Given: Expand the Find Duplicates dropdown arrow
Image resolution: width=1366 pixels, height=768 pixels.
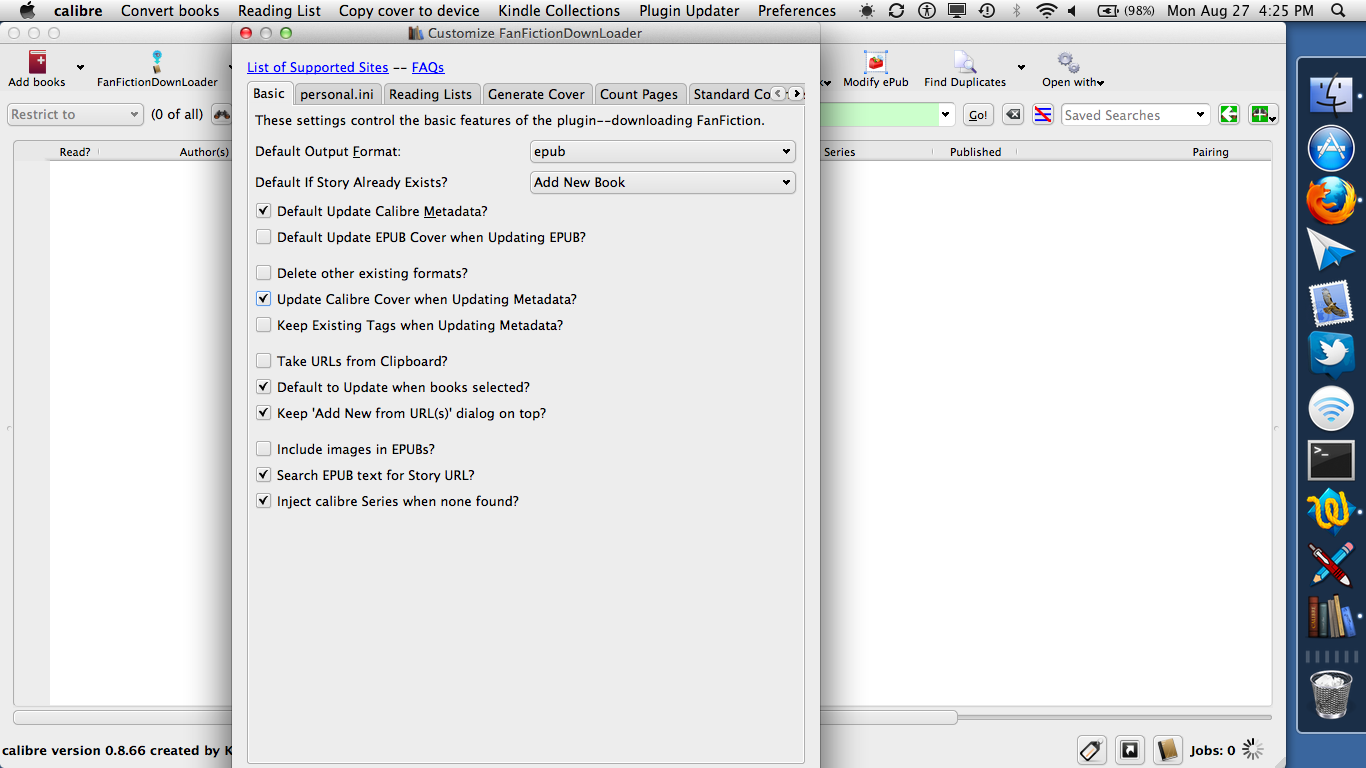Looking at the screenshot, I should (x=1021, y=68).
